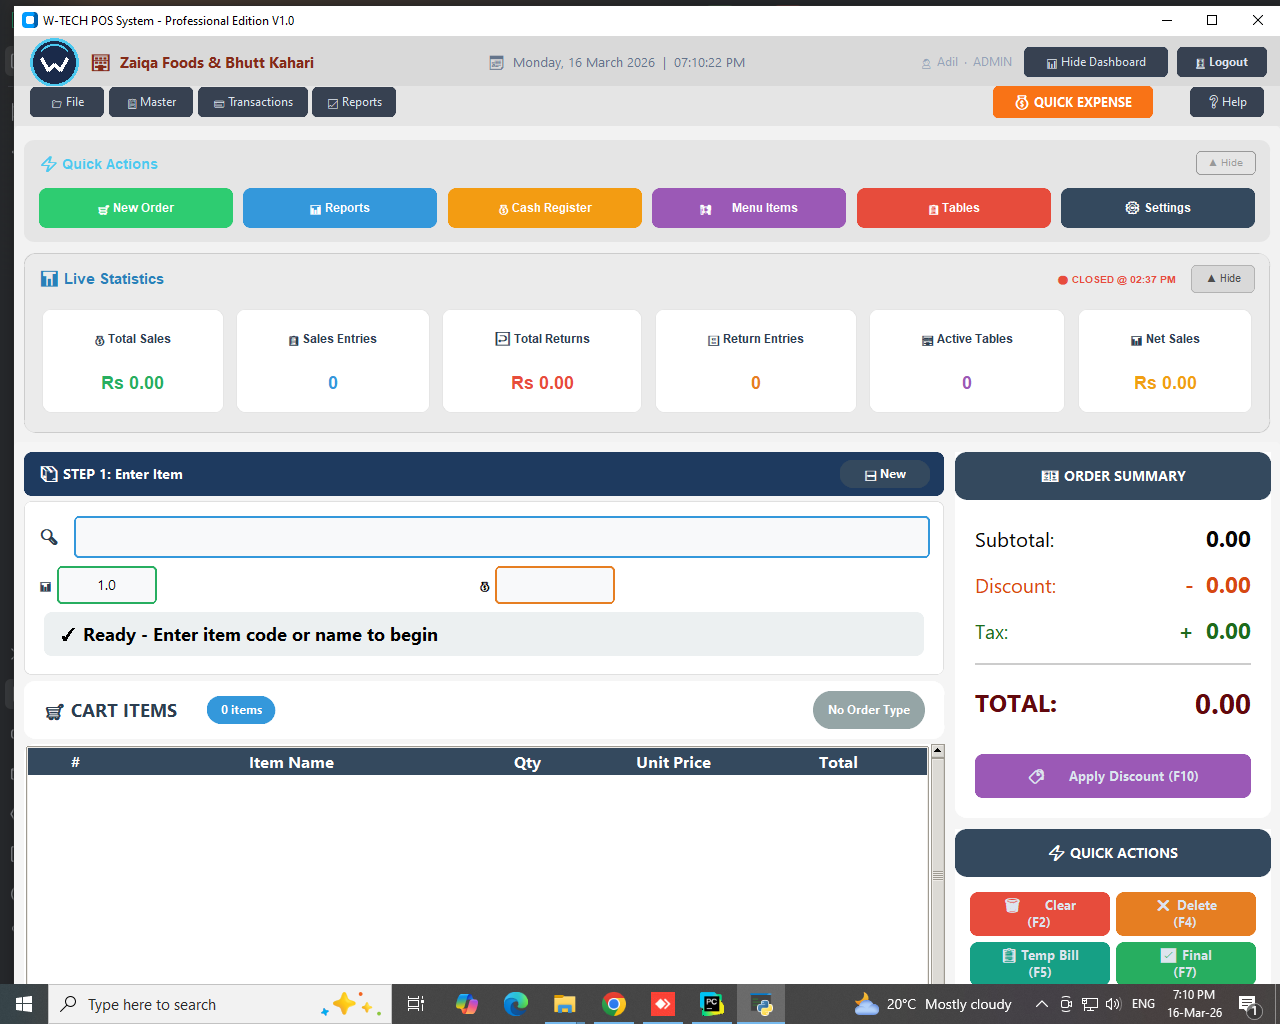The height and width of the screenshot is (1024, 1280).
Task: Click the quantity field showing 1.0
Action: pyautogui.click(x=107, y=585)
